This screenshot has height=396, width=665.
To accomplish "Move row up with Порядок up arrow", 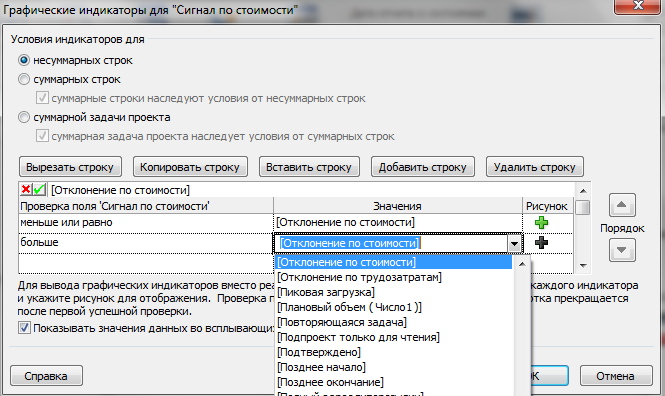I will click(622, 205).
